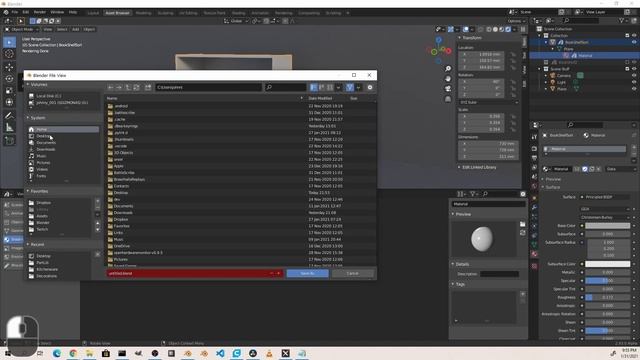This screenshot has height=360, width=640.
Task: Select the Cursor tool in viewport toolbar
Action: click(9, 54)
